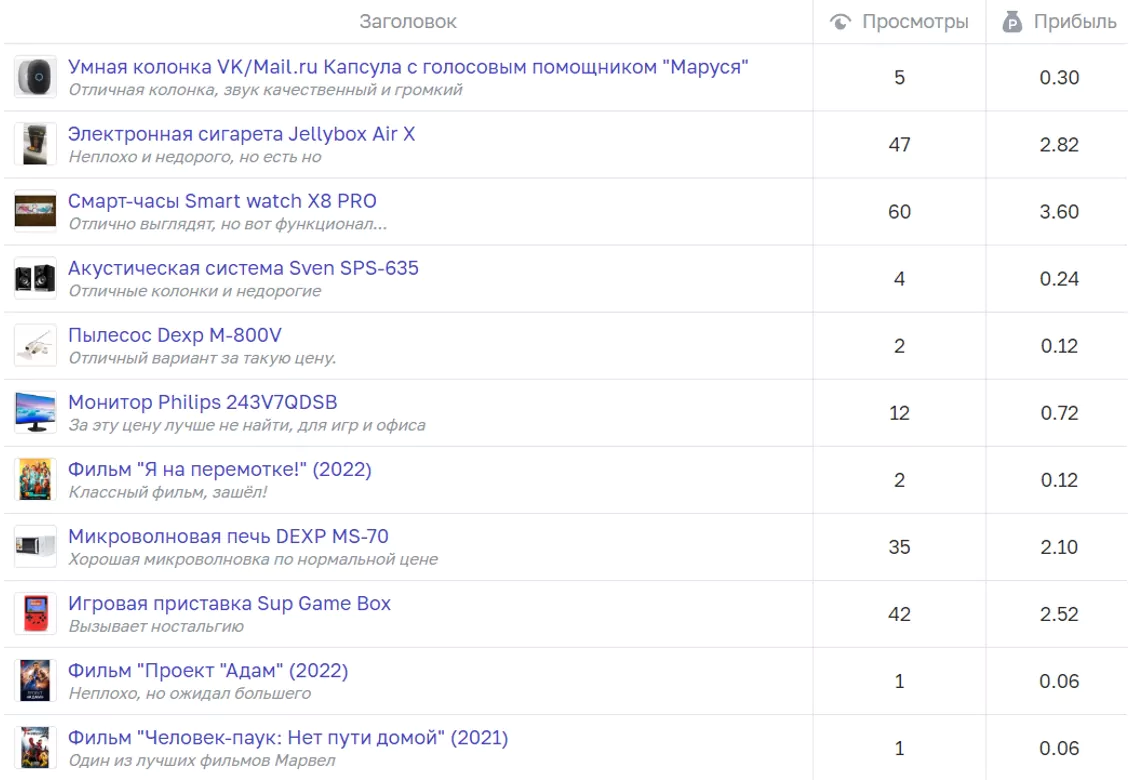Click views value 35 for DEXP microwave row
The image size is (1130, 783).
point(899,547)
